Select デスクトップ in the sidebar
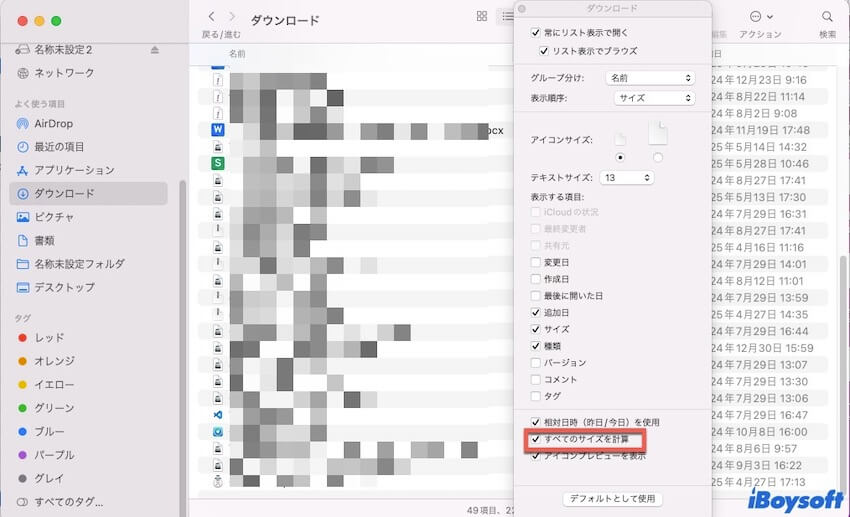Screen dimensions: 850x517 coord(64,287)
